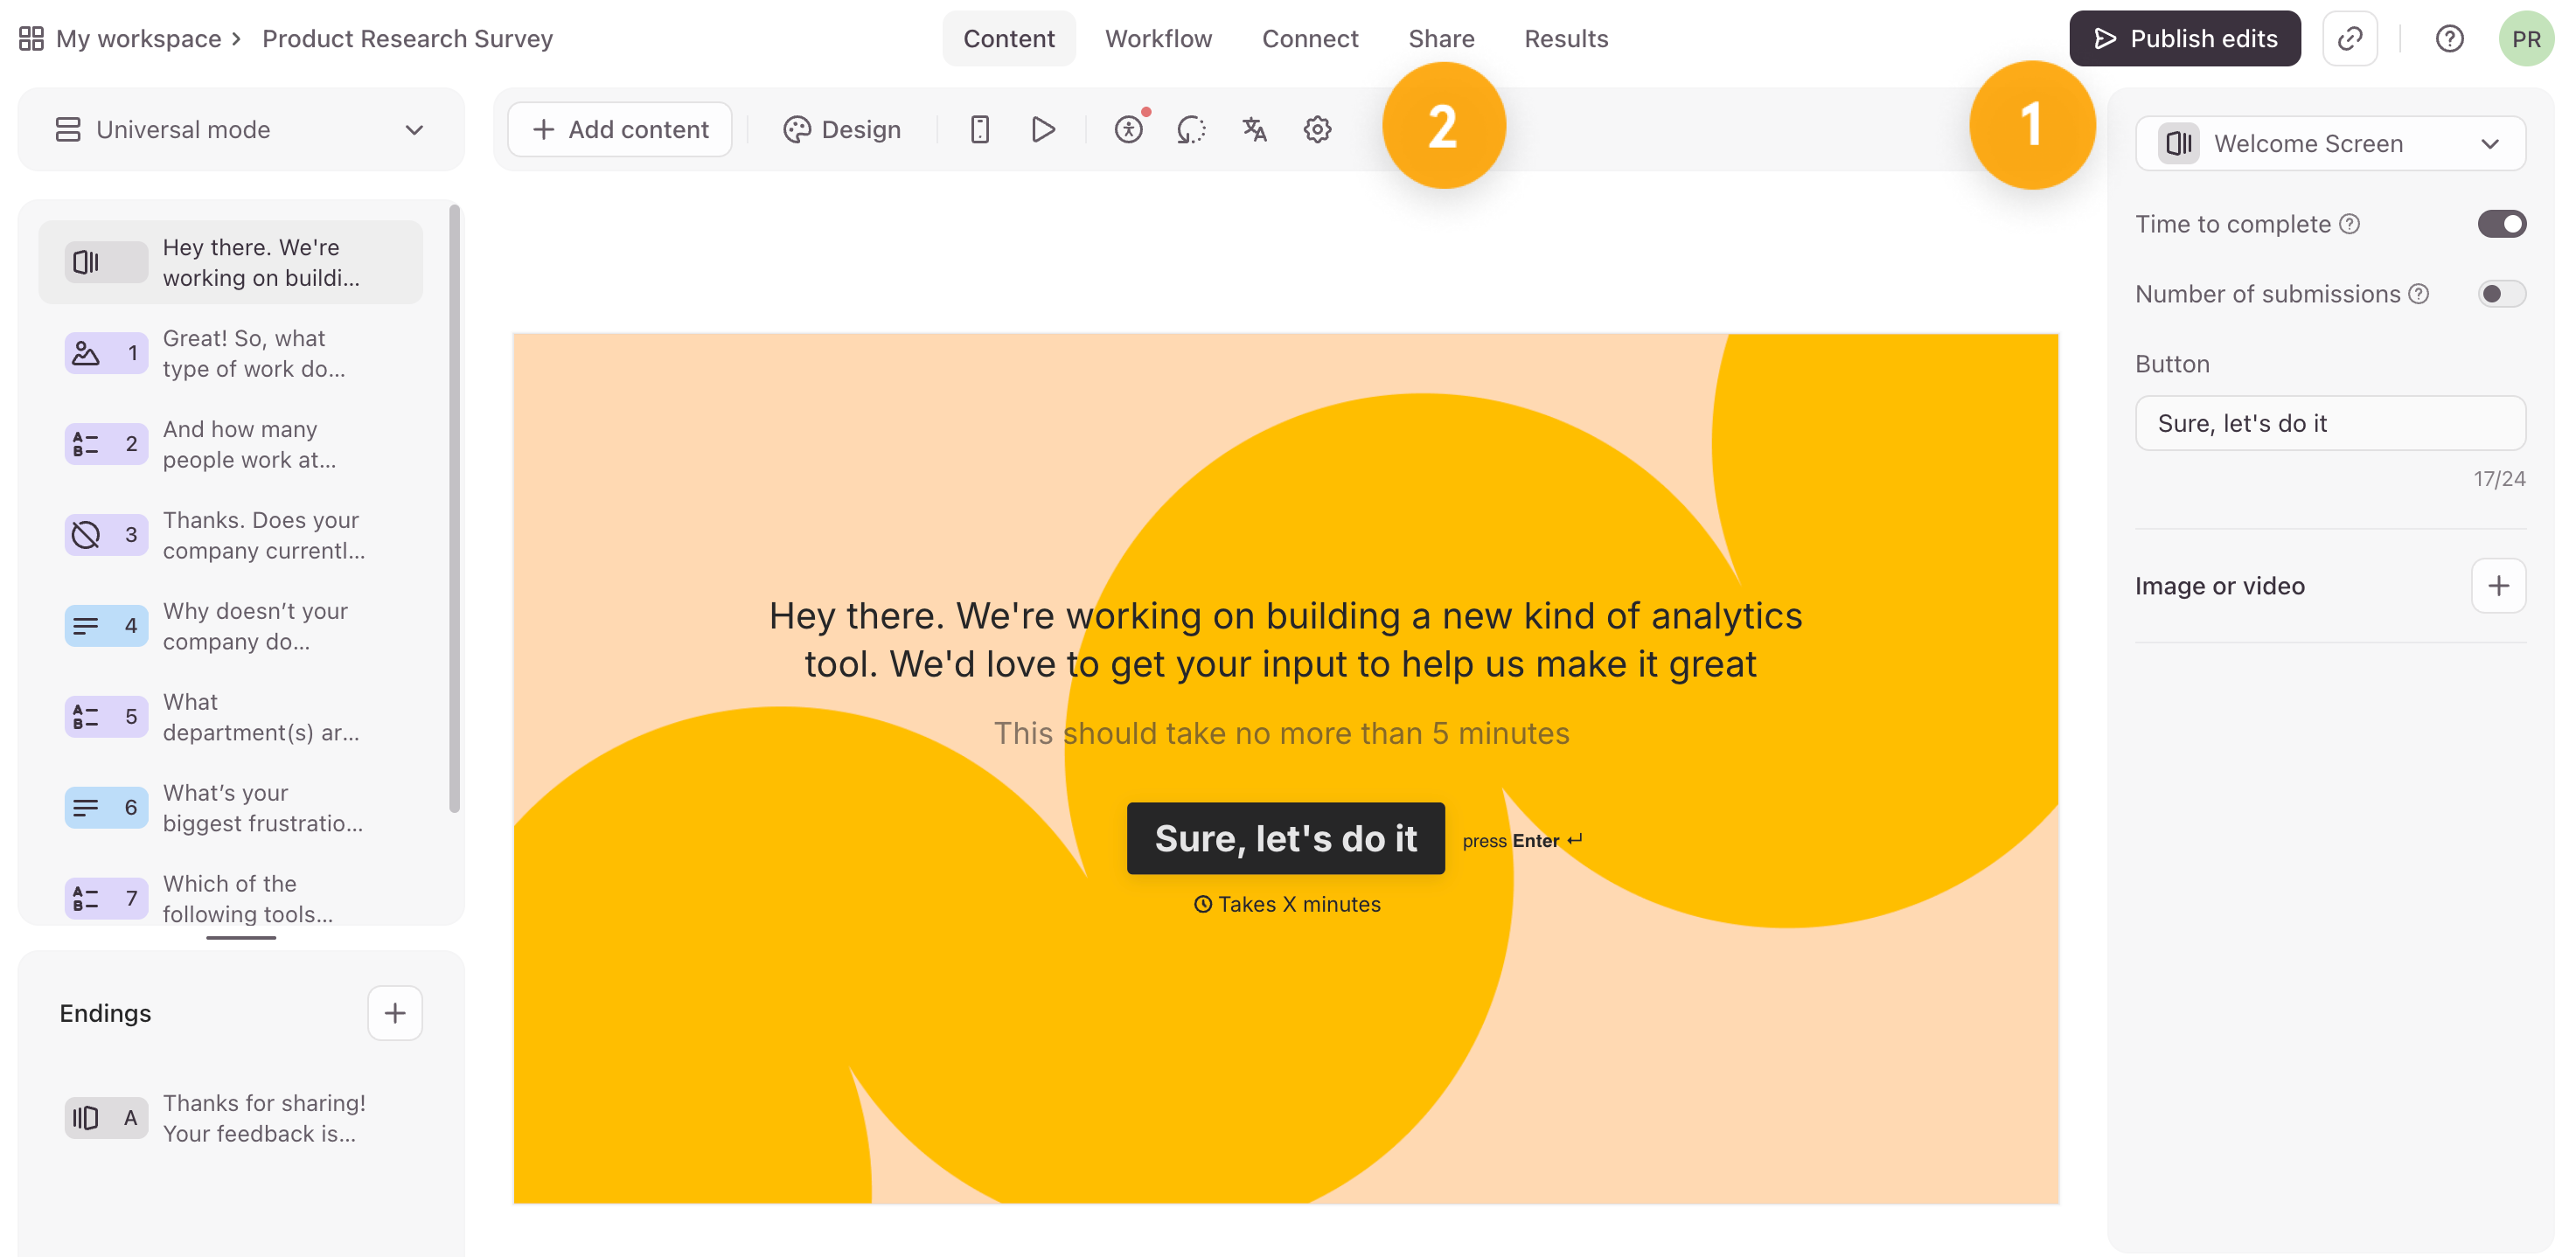Click the add Endings plus icon
The height and width of the screenshot is (1257, 2576).
point(395,1013)
